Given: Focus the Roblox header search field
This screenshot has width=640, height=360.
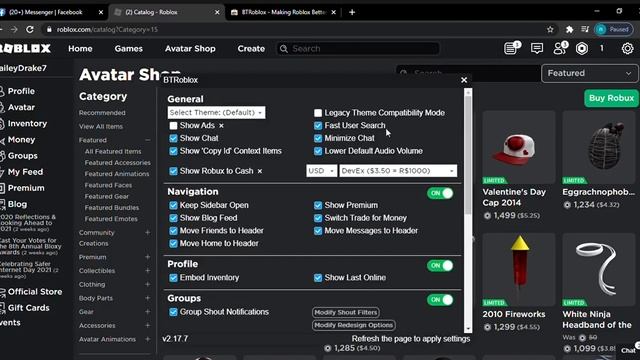Looking at the screenshot, I should tap(358, 49).
